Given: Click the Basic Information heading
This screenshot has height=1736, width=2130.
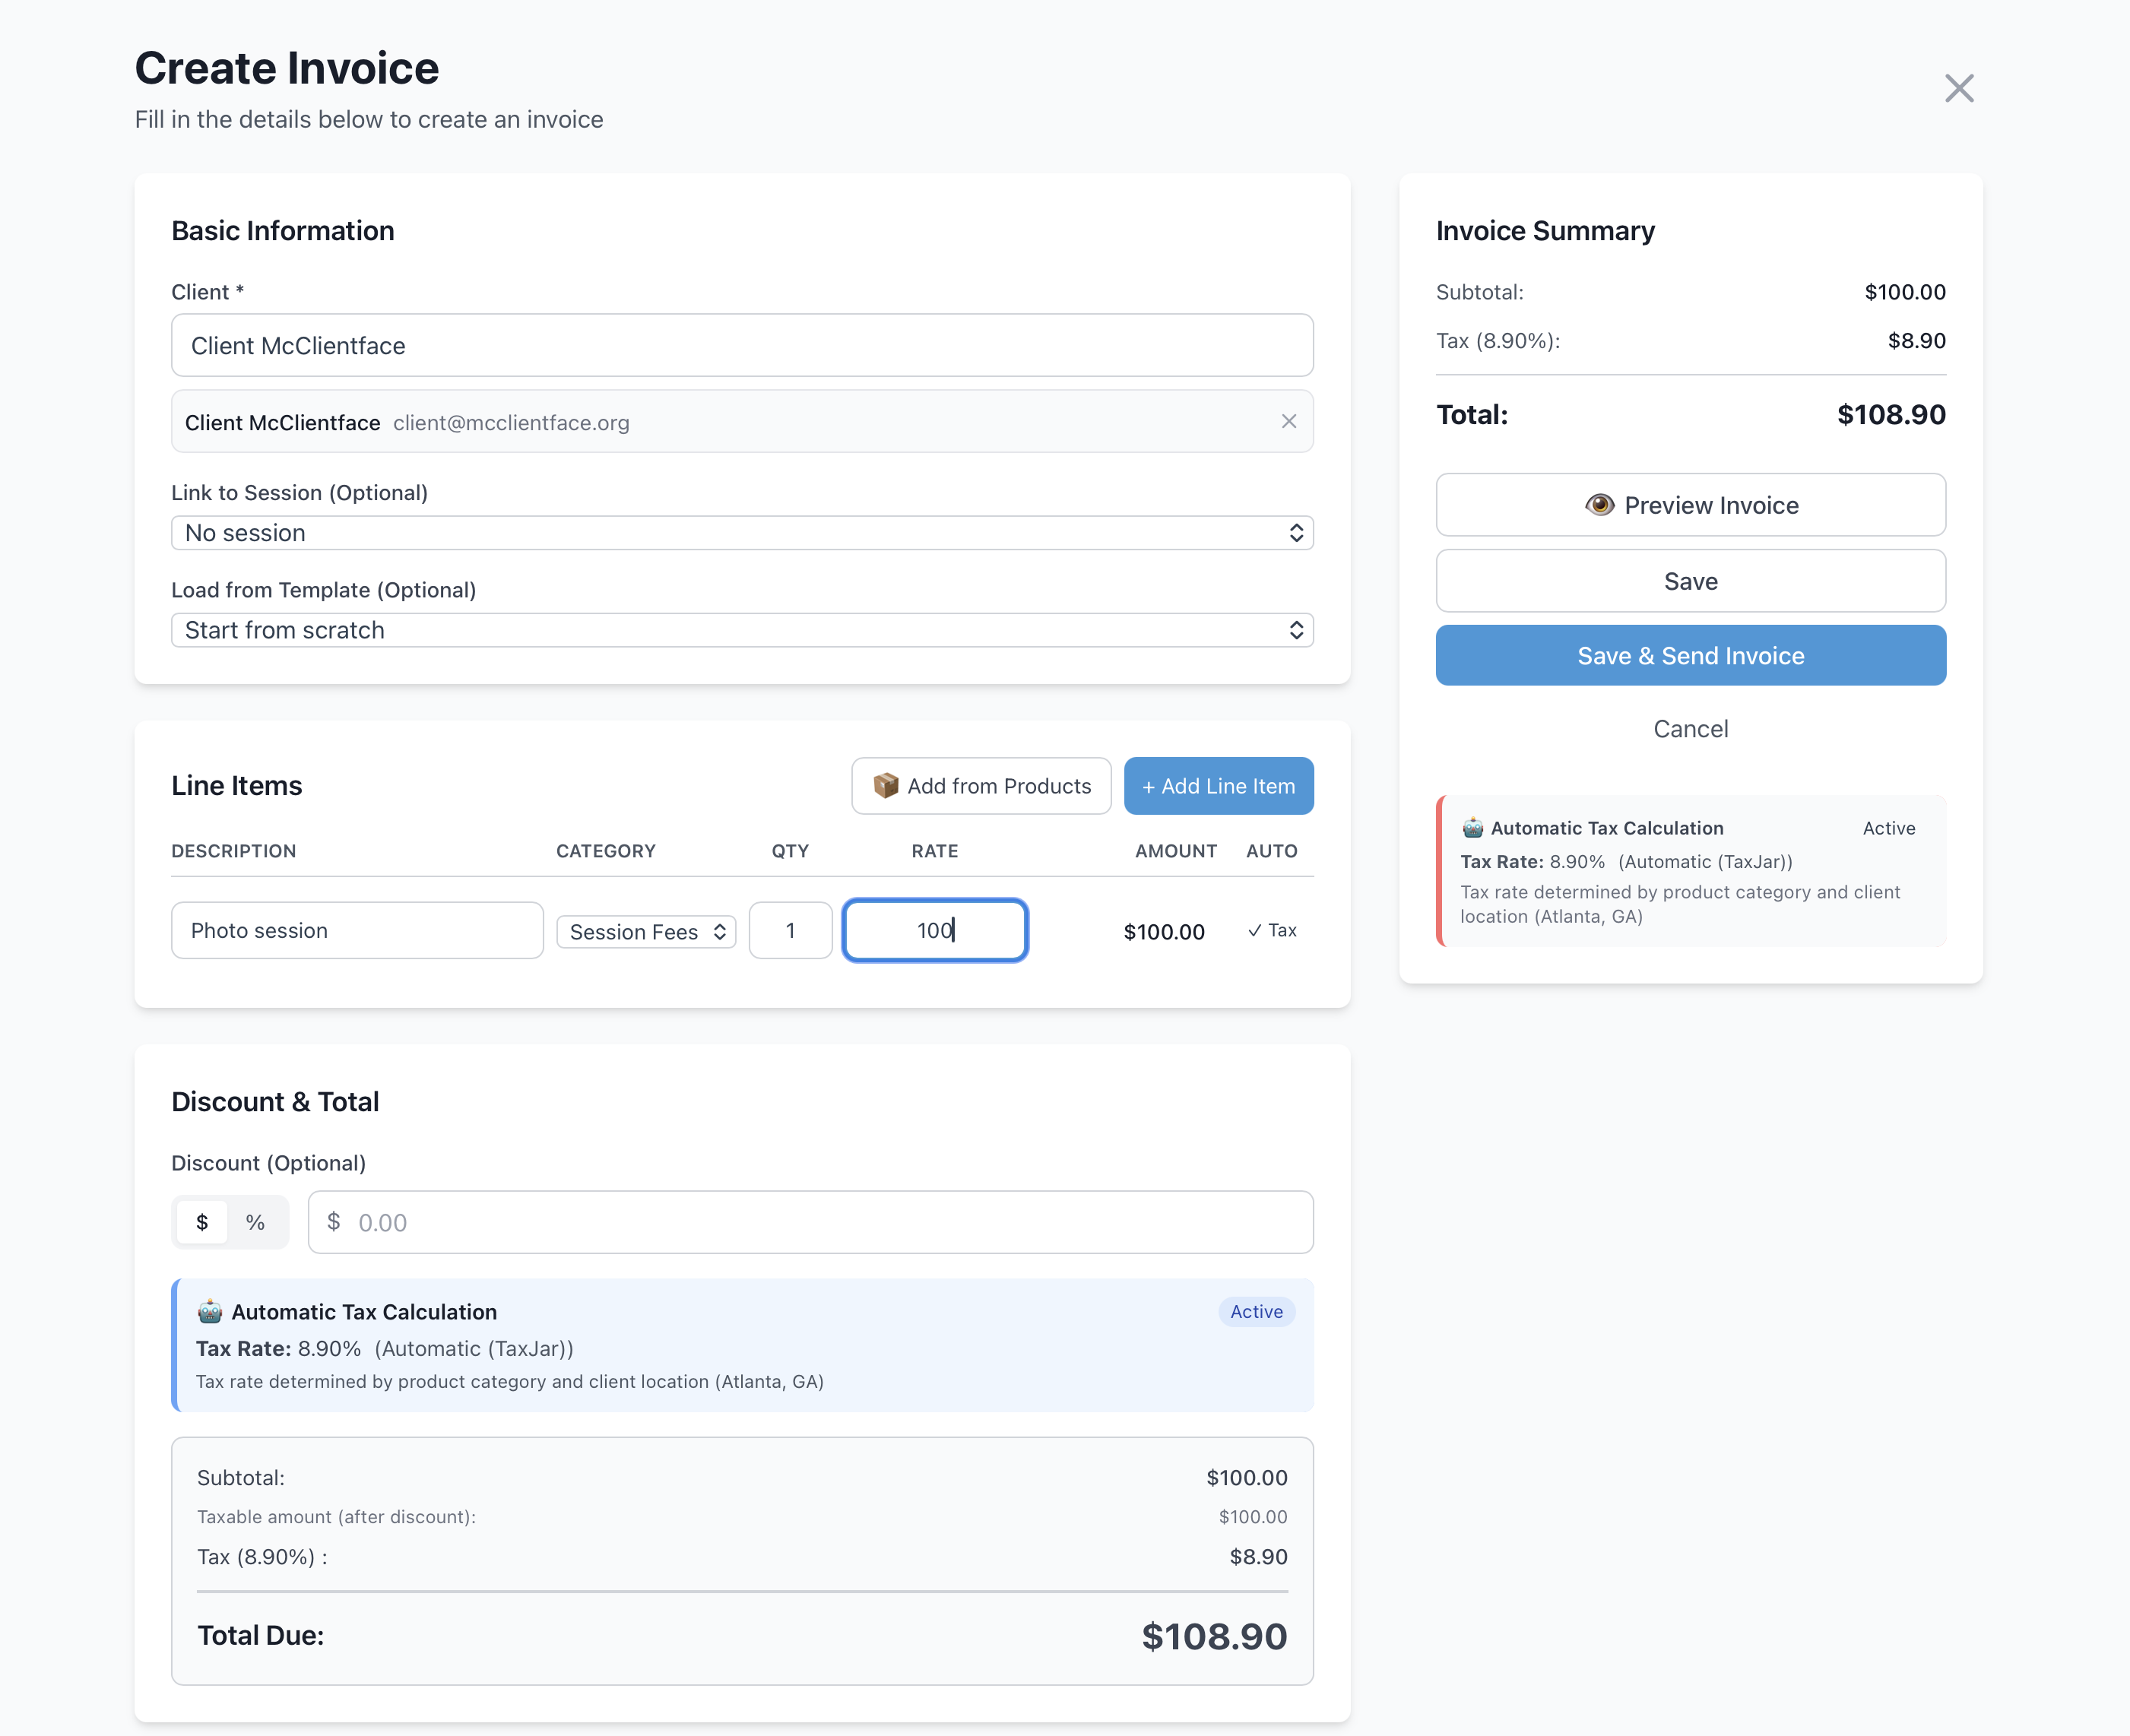Looking at the screenshot, I should (x=283, y=231).
